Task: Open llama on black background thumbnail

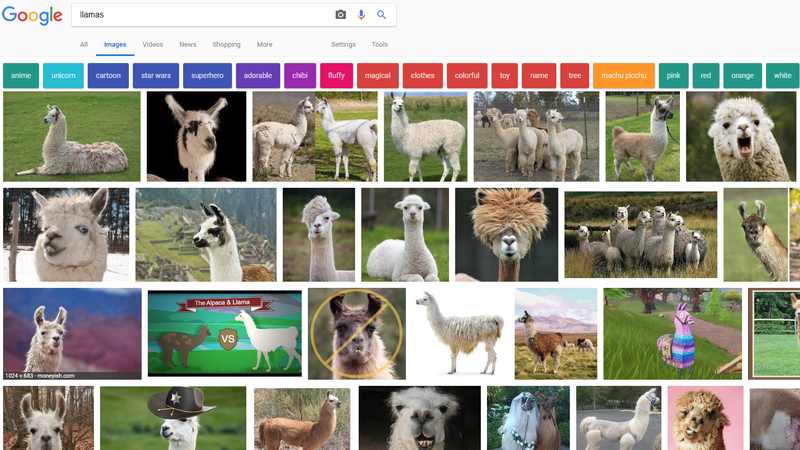Action: [196, 136]
